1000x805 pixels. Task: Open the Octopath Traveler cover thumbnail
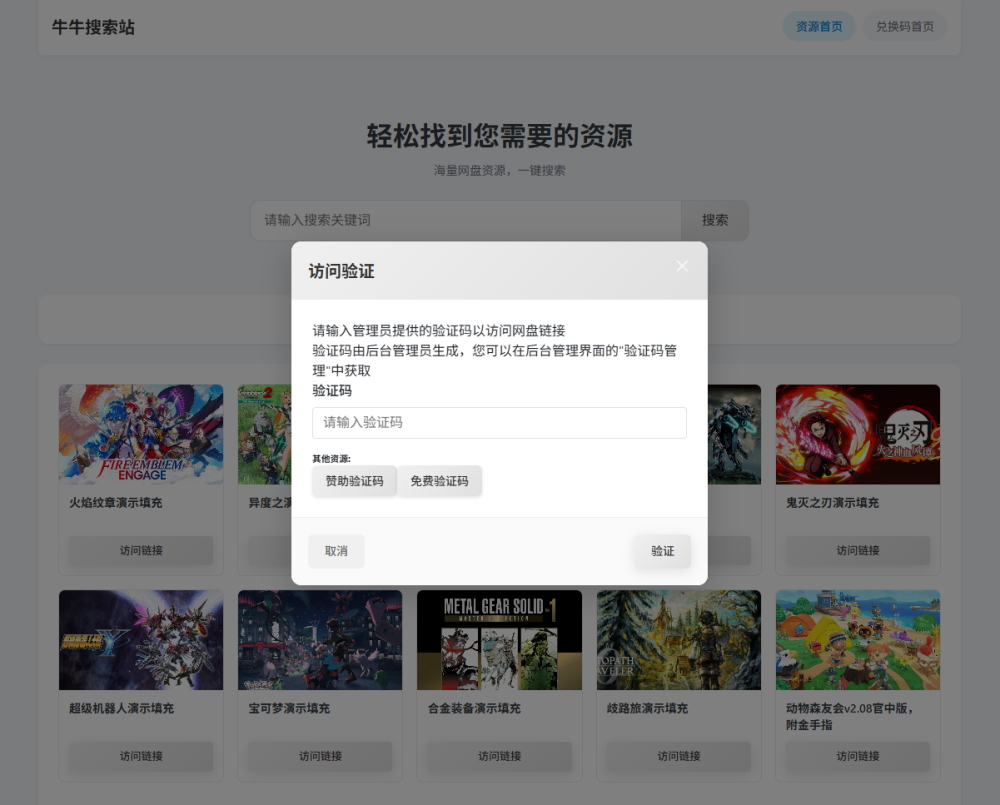tap(678, 639)
